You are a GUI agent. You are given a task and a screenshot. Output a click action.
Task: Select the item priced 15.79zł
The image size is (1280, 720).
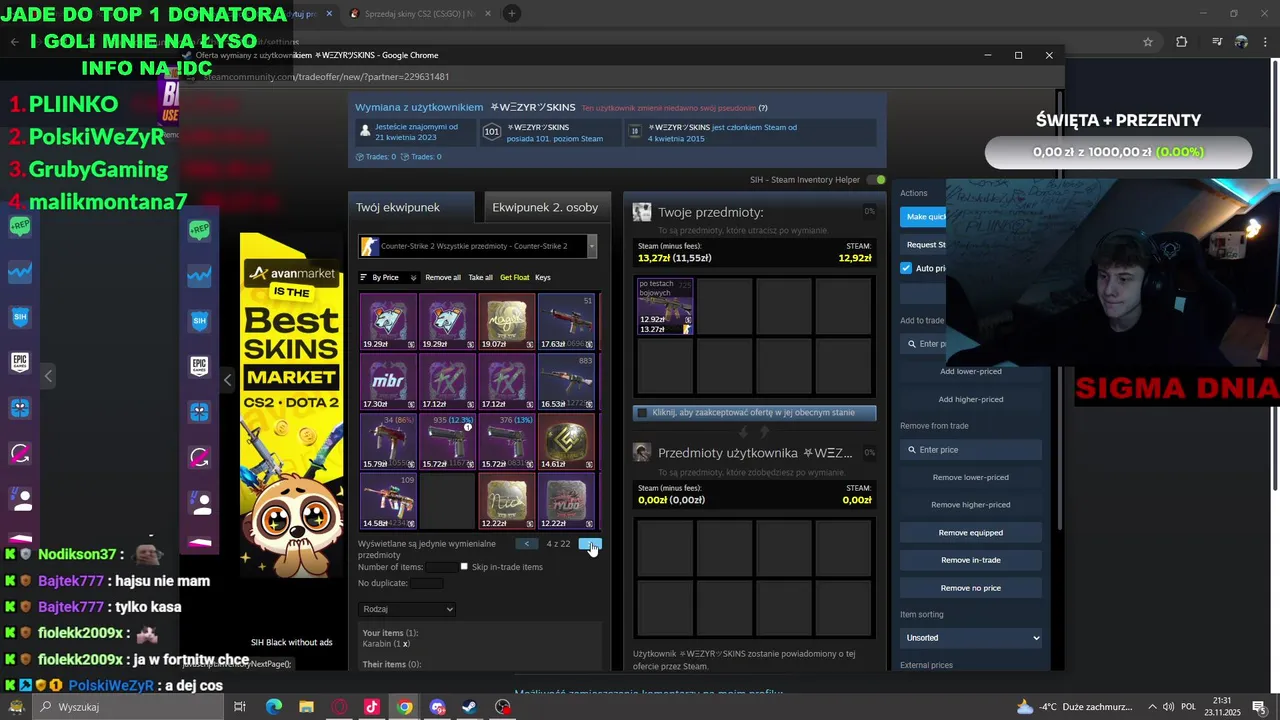(x=388, y=441)
